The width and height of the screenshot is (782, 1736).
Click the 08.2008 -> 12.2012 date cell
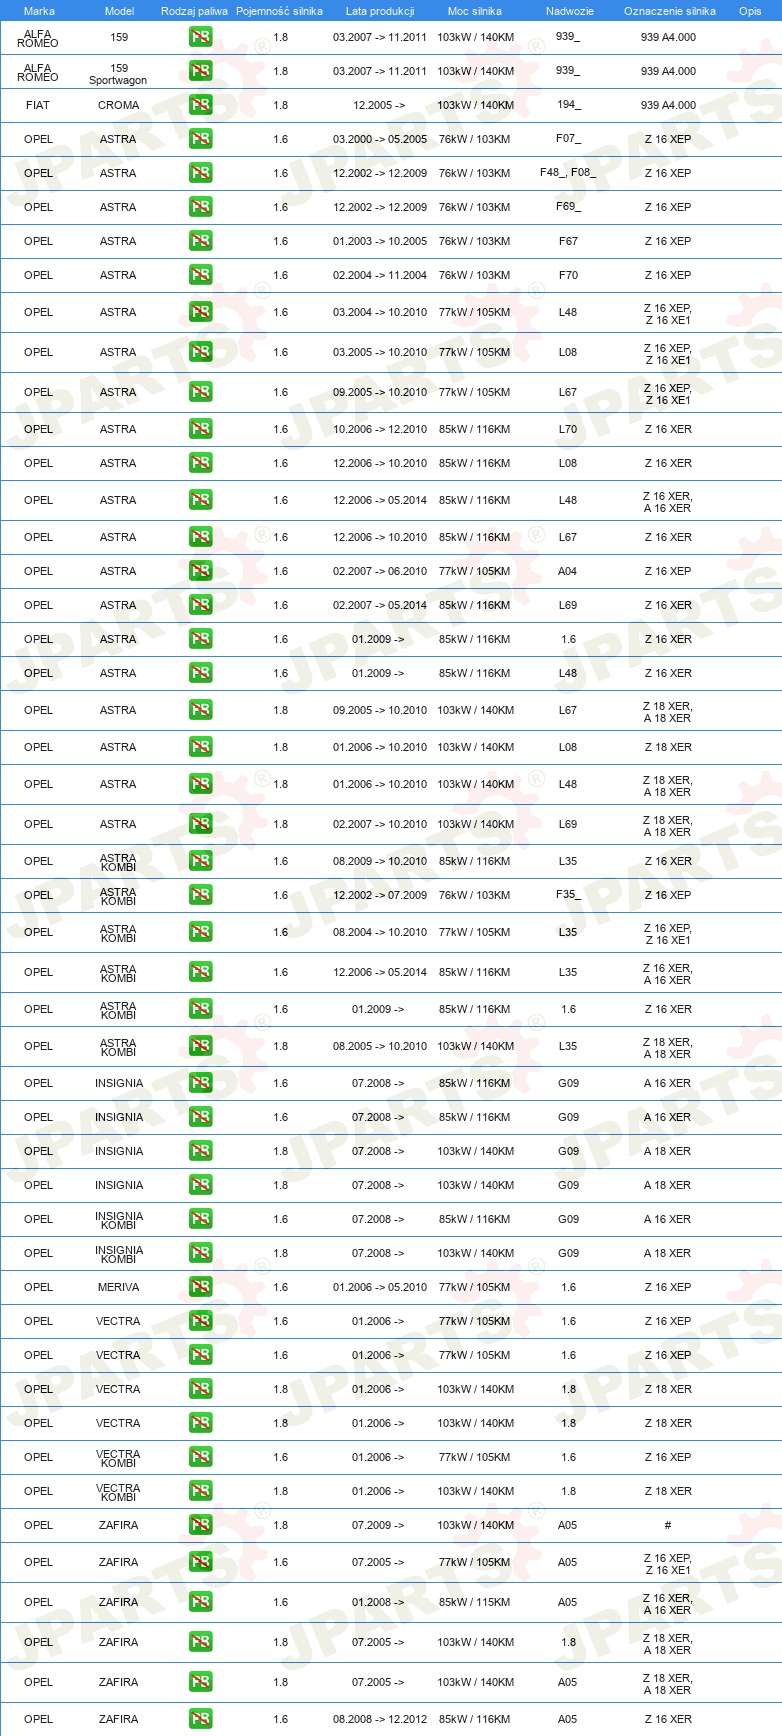(380, 1719)
